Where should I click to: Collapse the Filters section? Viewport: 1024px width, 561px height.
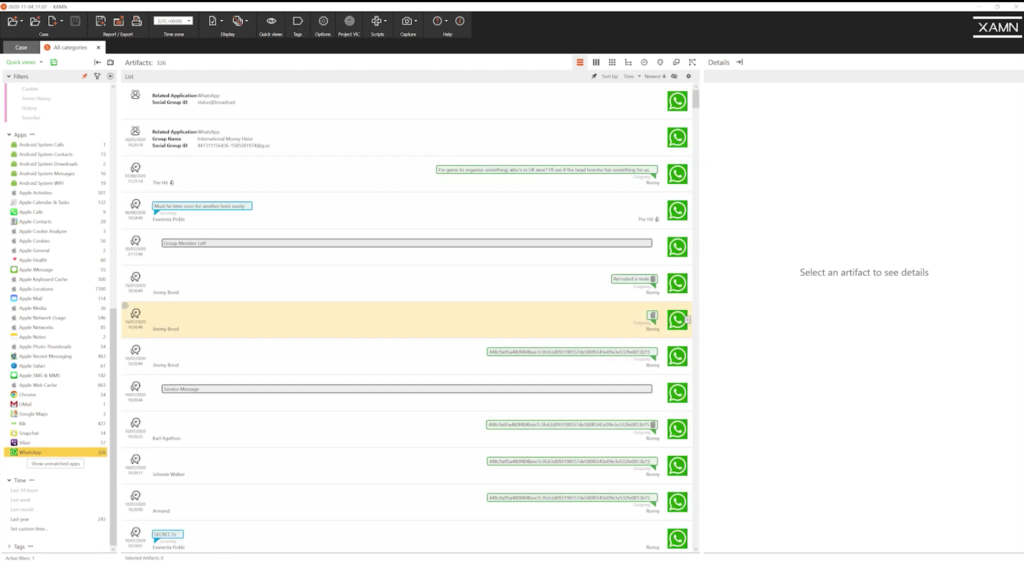pos(9,76)
